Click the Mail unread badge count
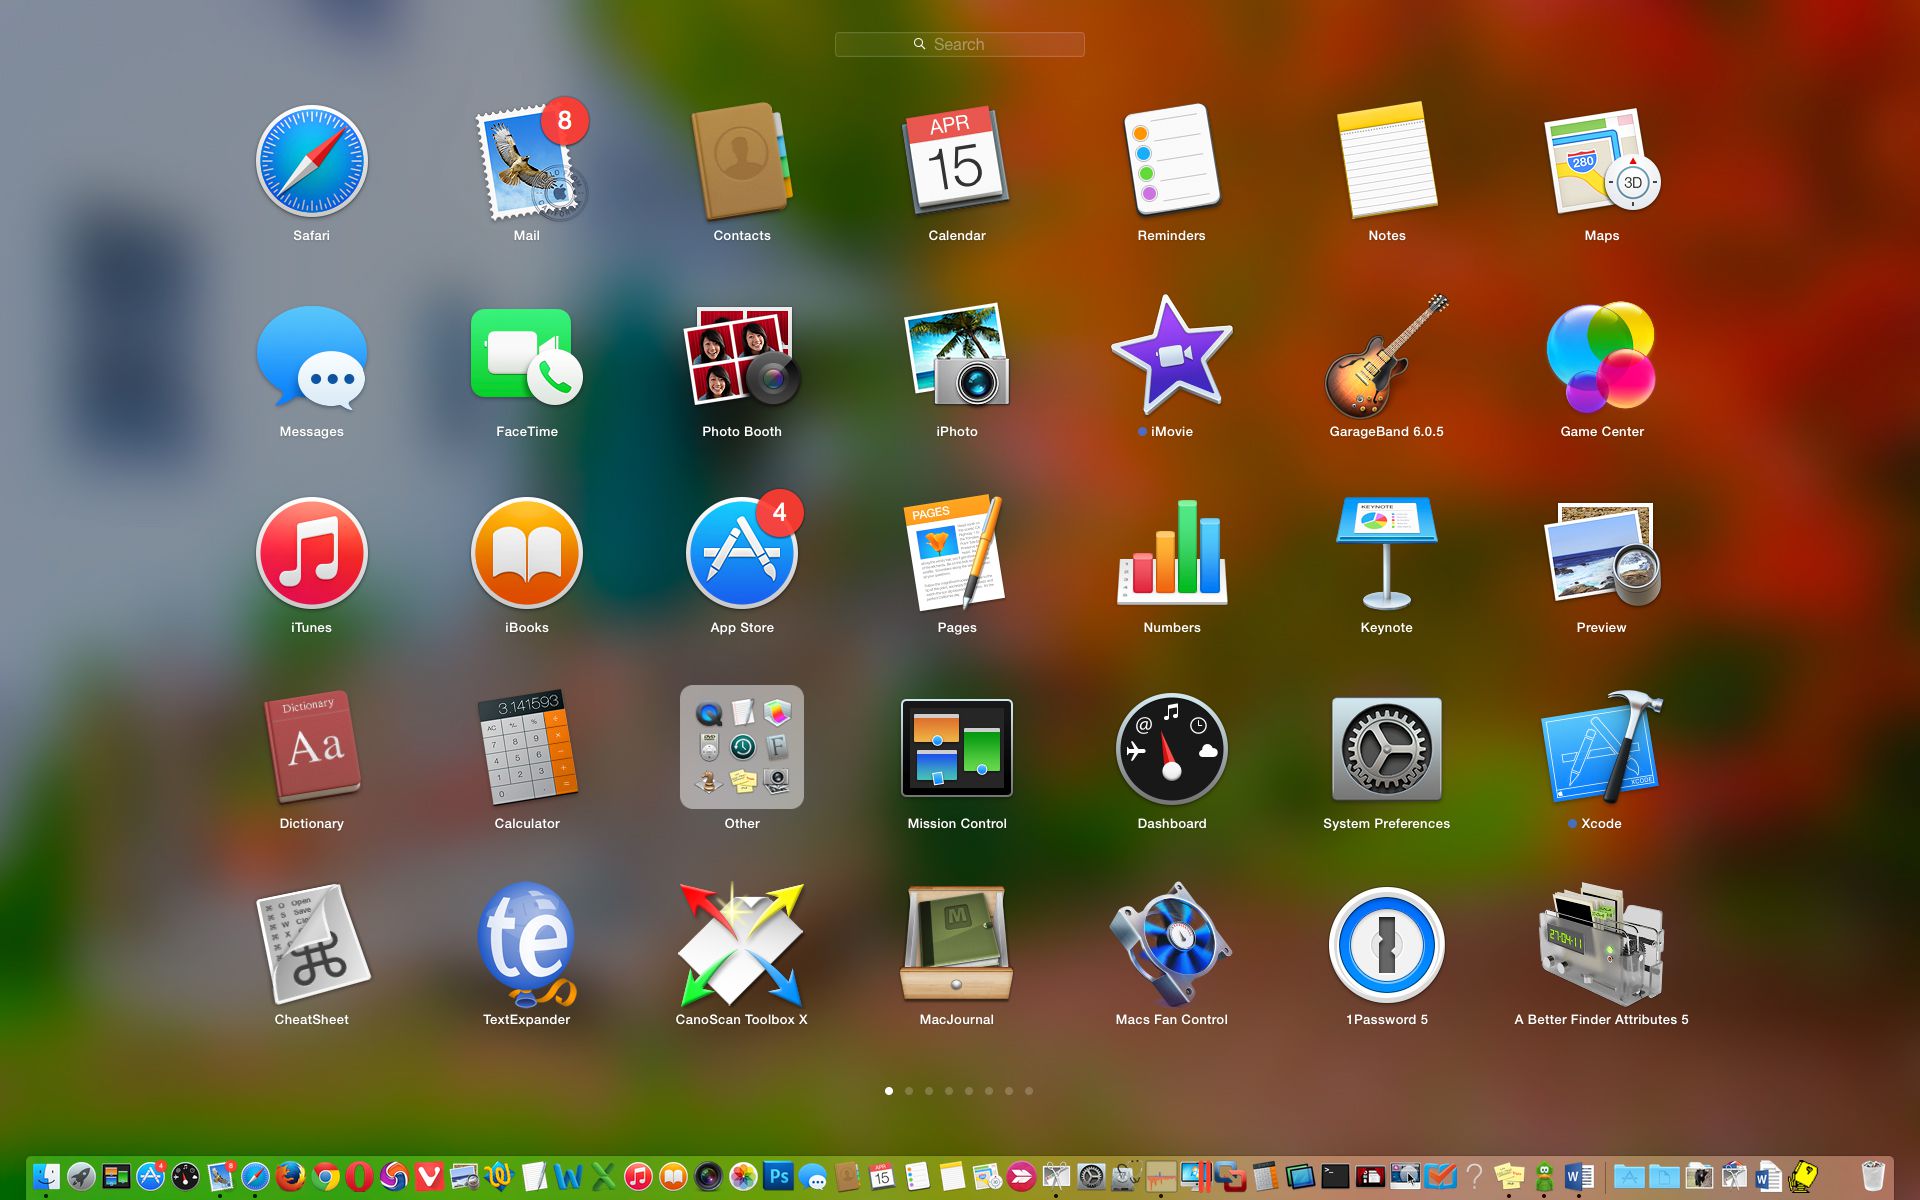The width and height of the screenshot is (1920, 1200). 564,124
